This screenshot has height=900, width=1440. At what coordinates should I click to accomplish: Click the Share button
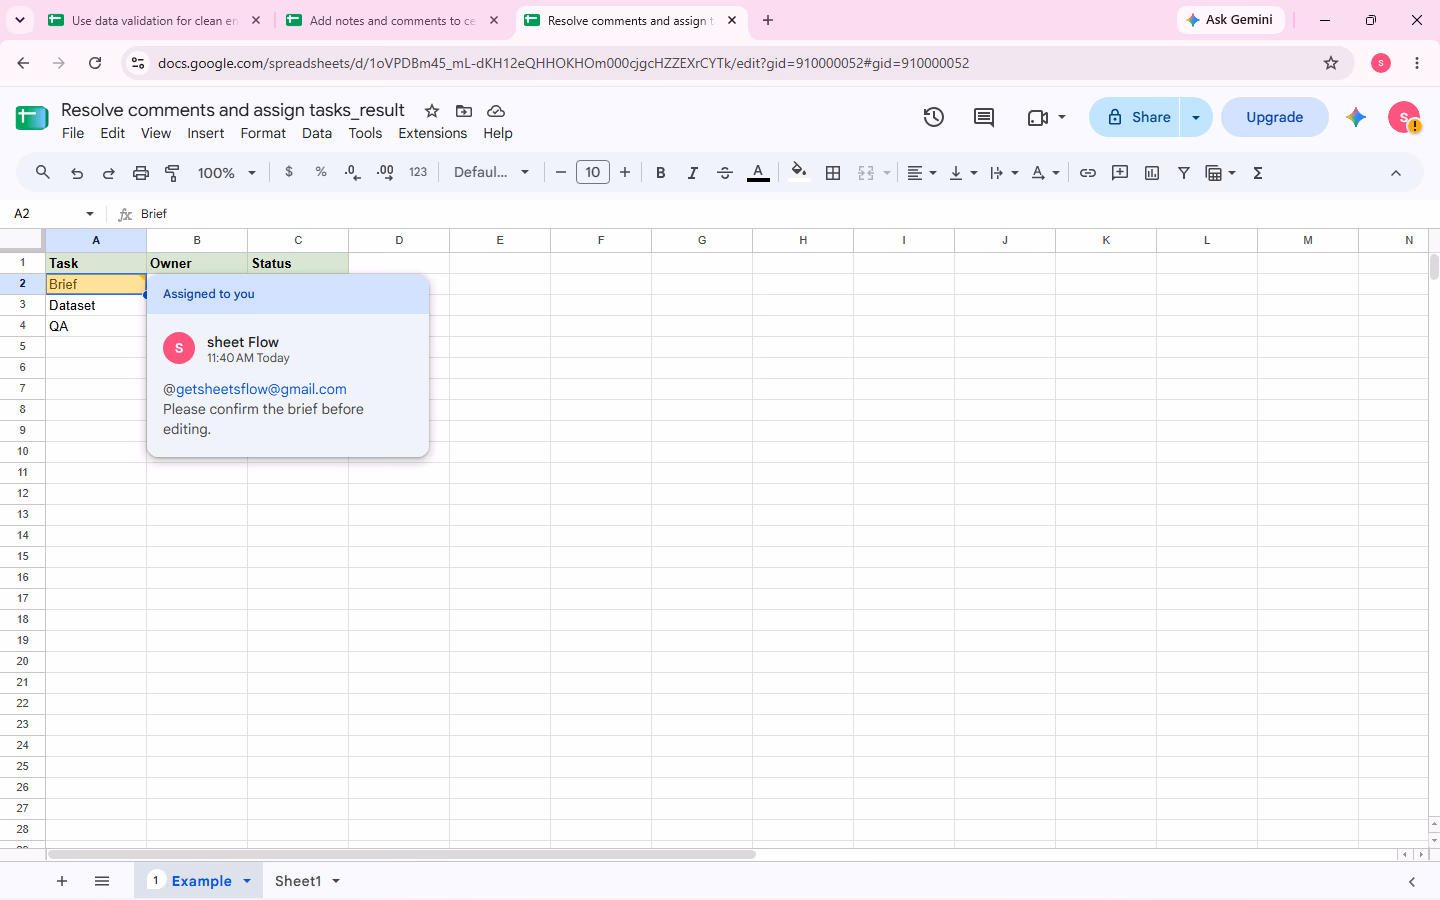(1135, 117)
